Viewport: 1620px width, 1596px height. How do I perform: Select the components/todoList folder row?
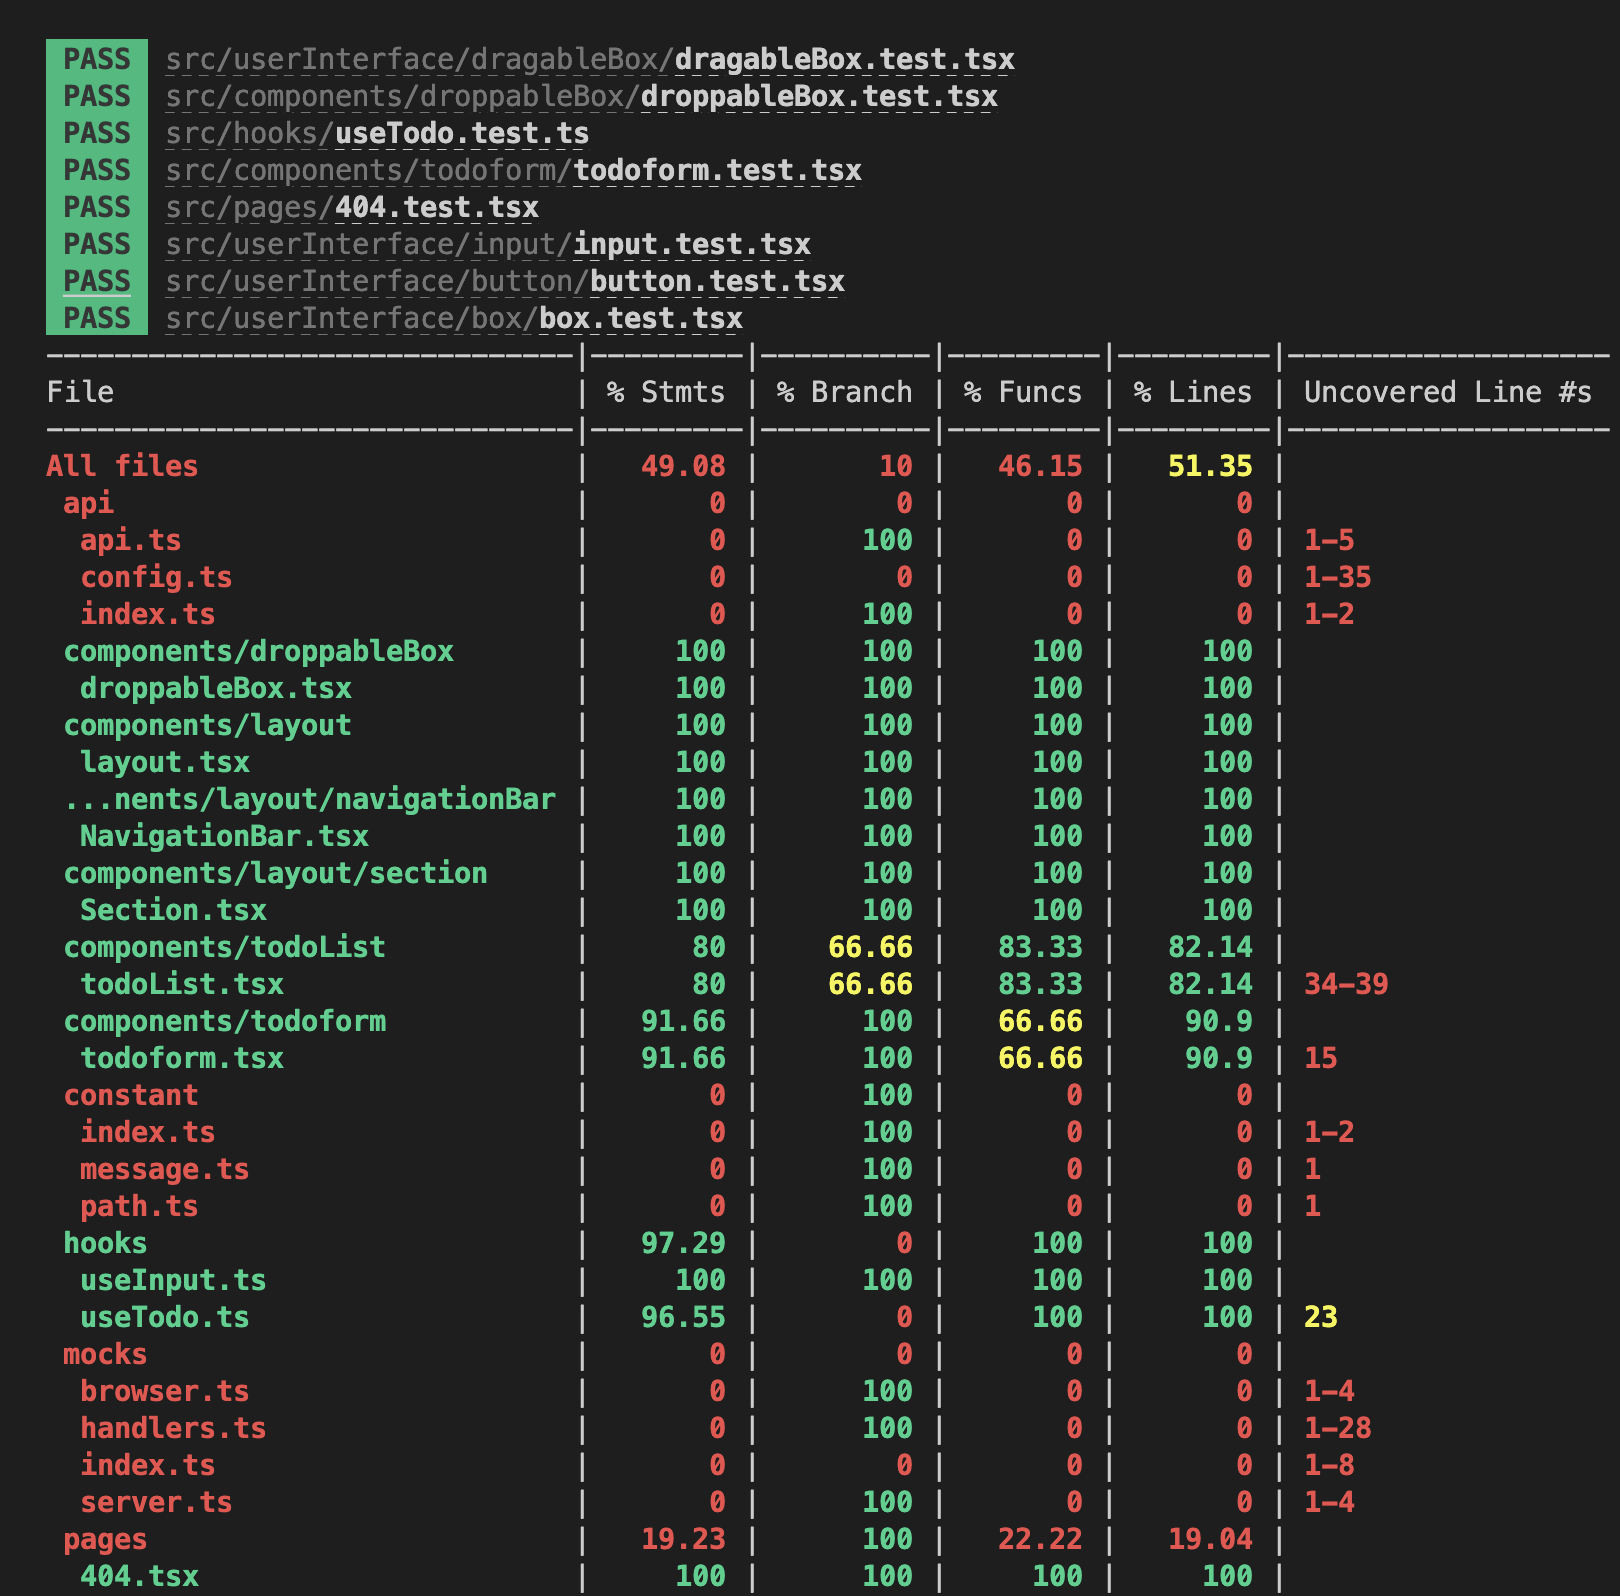coord(222,947)
